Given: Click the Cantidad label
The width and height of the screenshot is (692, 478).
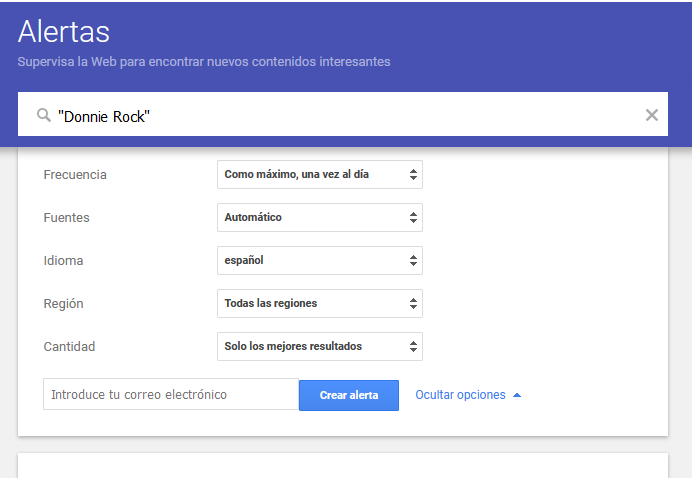Looking at the screenshot, I should (x=68, y=347).
